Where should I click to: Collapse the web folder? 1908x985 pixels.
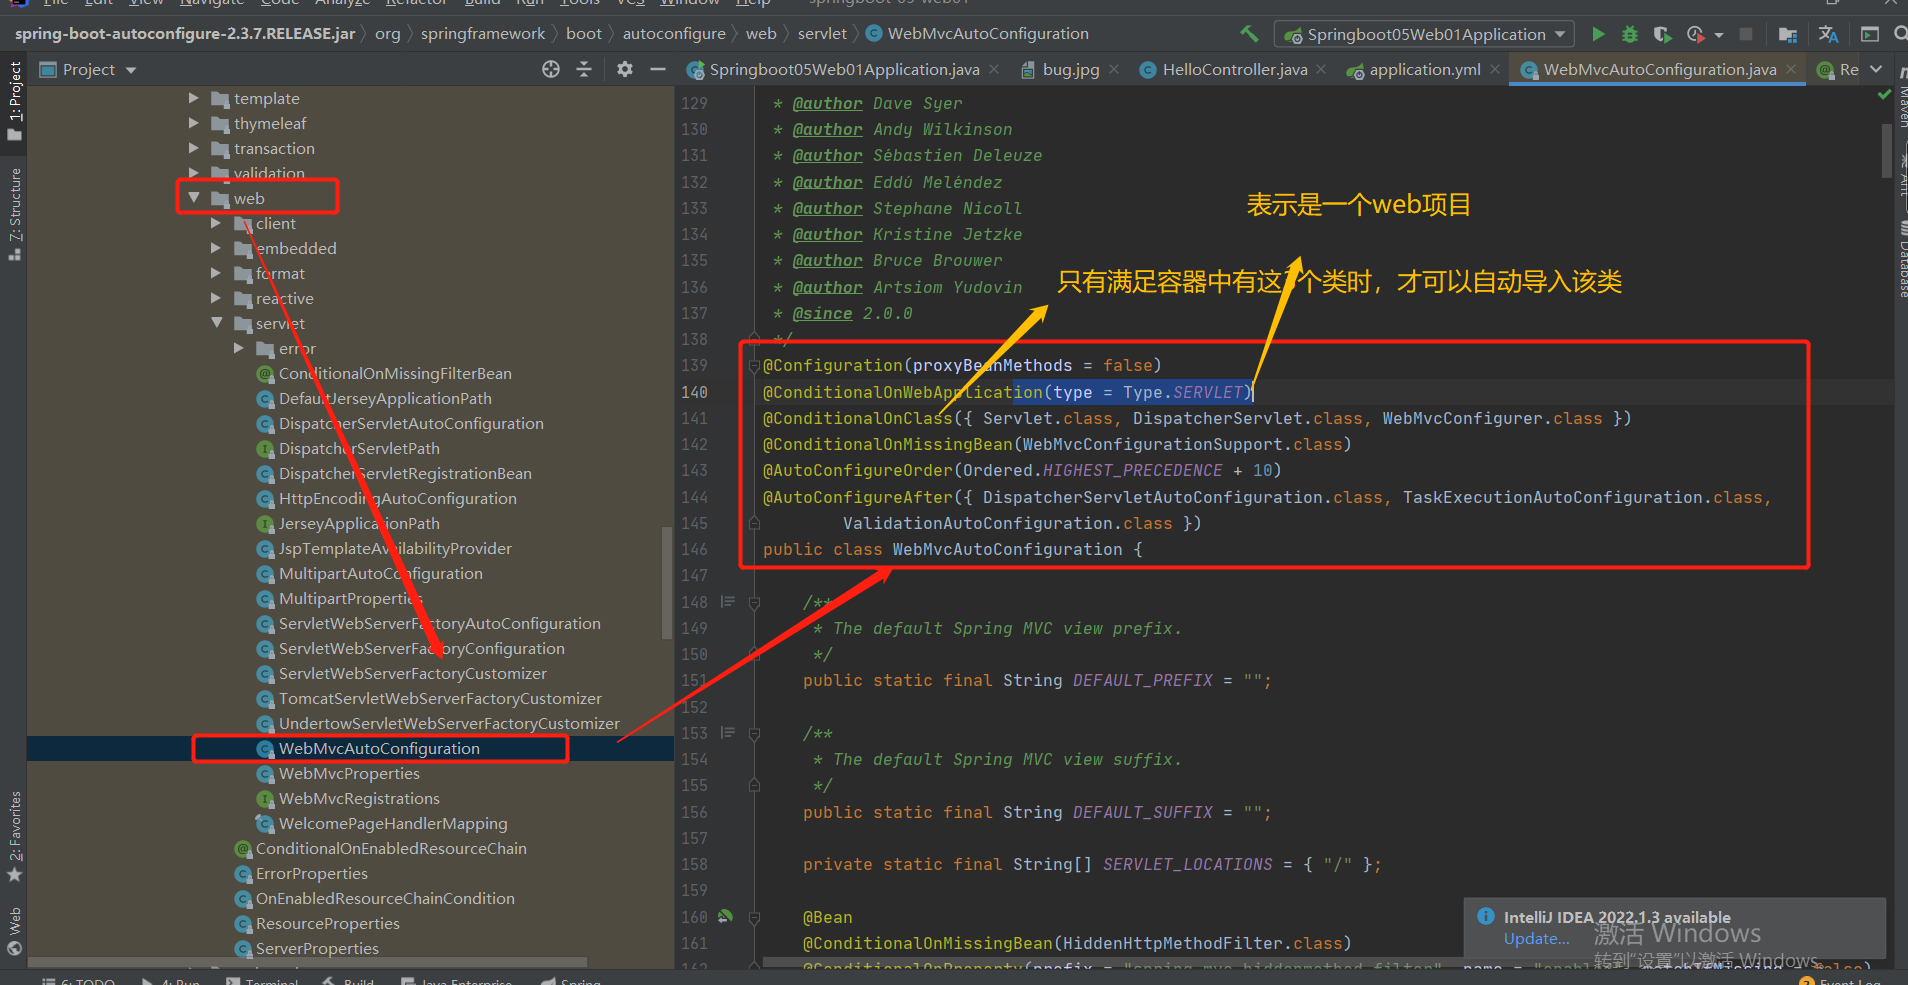pyautogui.click(x=194, y=198)
